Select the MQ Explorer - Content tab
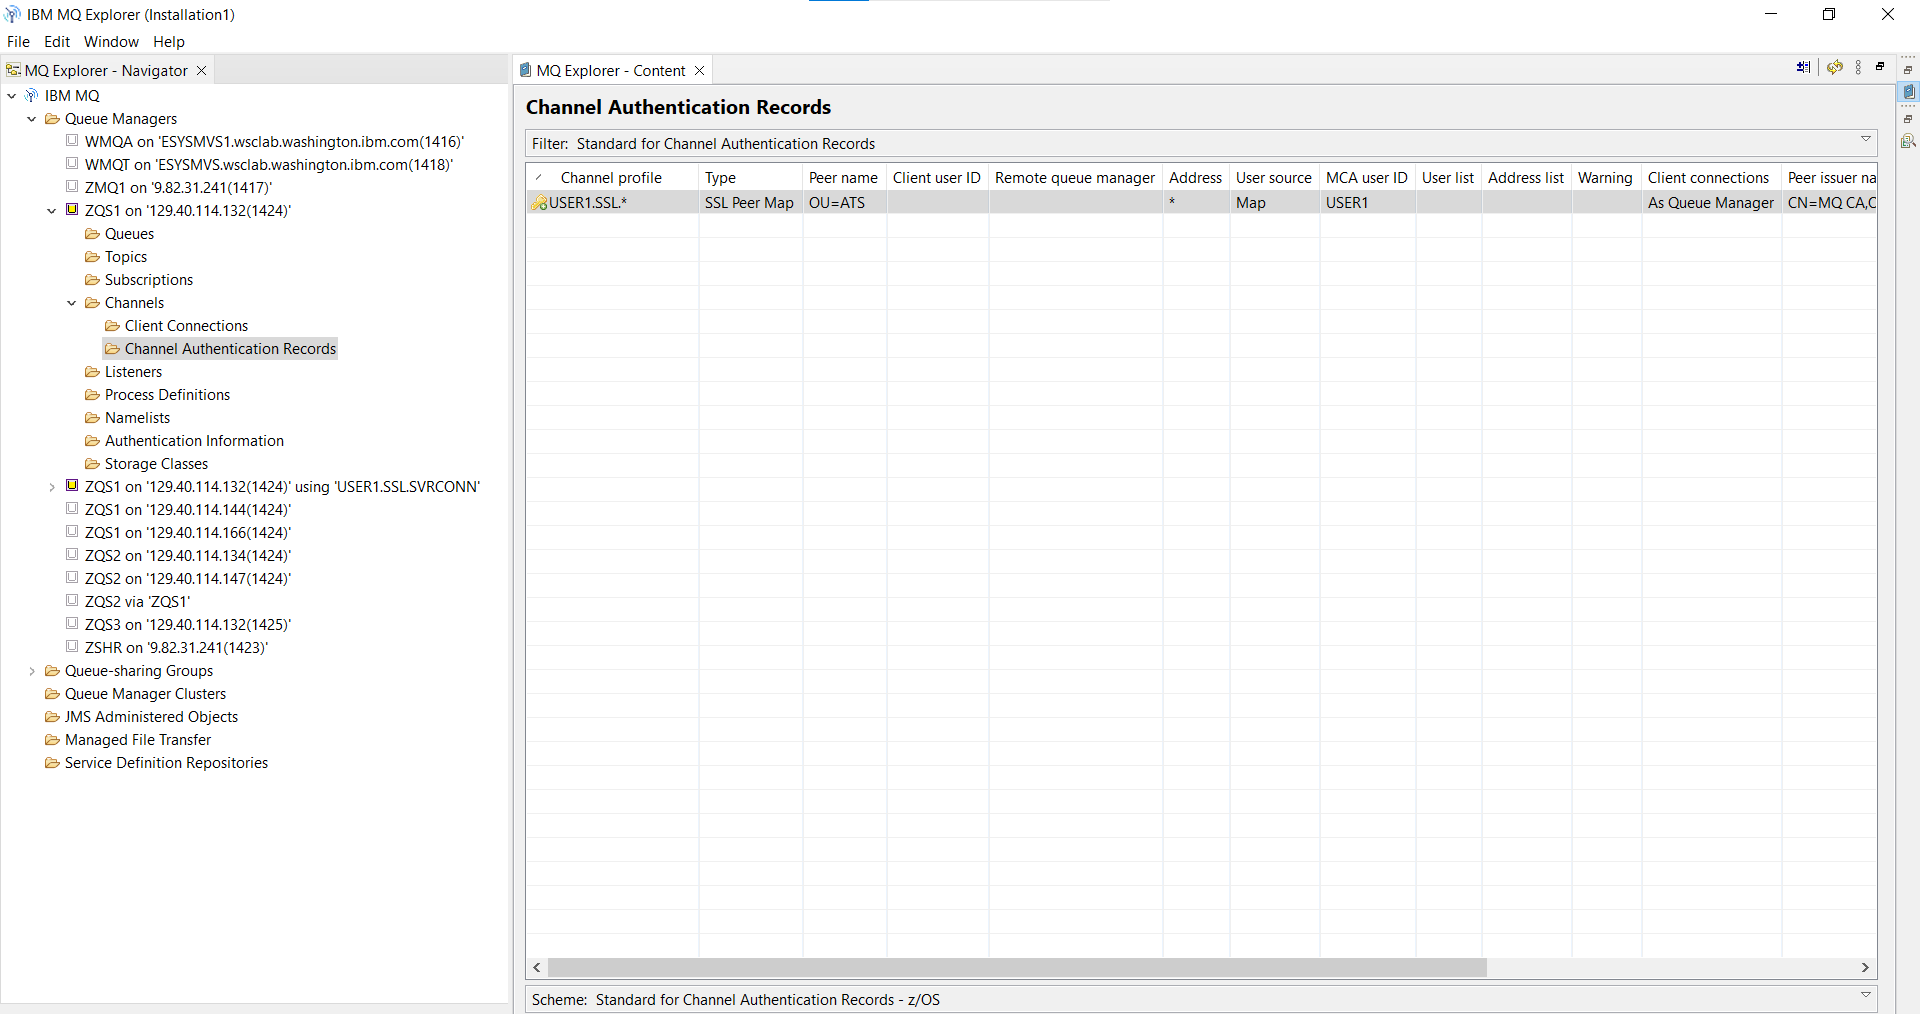The height and width of the screenshot is (1014, 1920). pyautogui.click(x=611, y=71)
